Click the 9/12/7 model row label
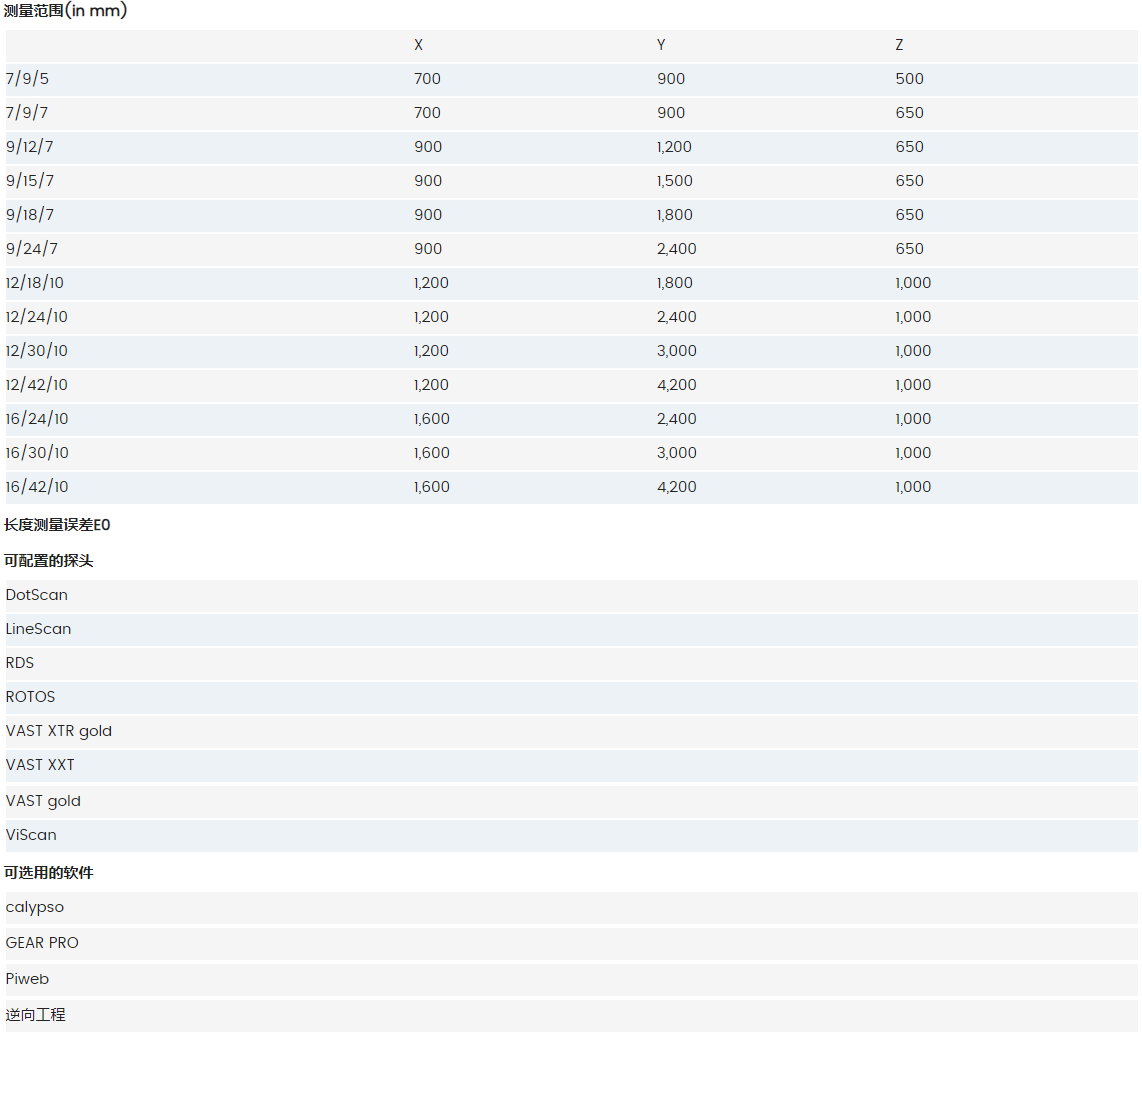Screen dimensions: 1142x1113 30,147
